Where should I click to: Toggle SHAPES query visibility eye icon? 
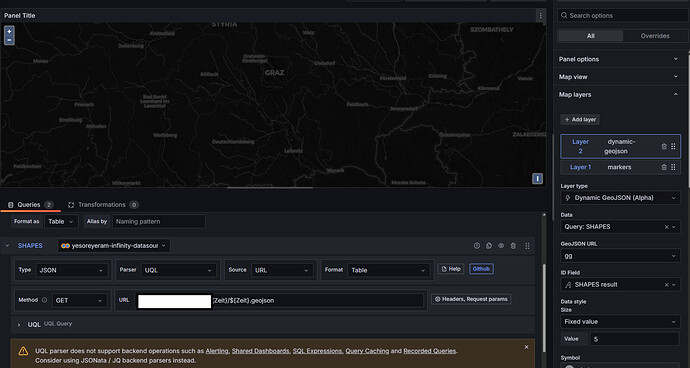pos(501,246)
